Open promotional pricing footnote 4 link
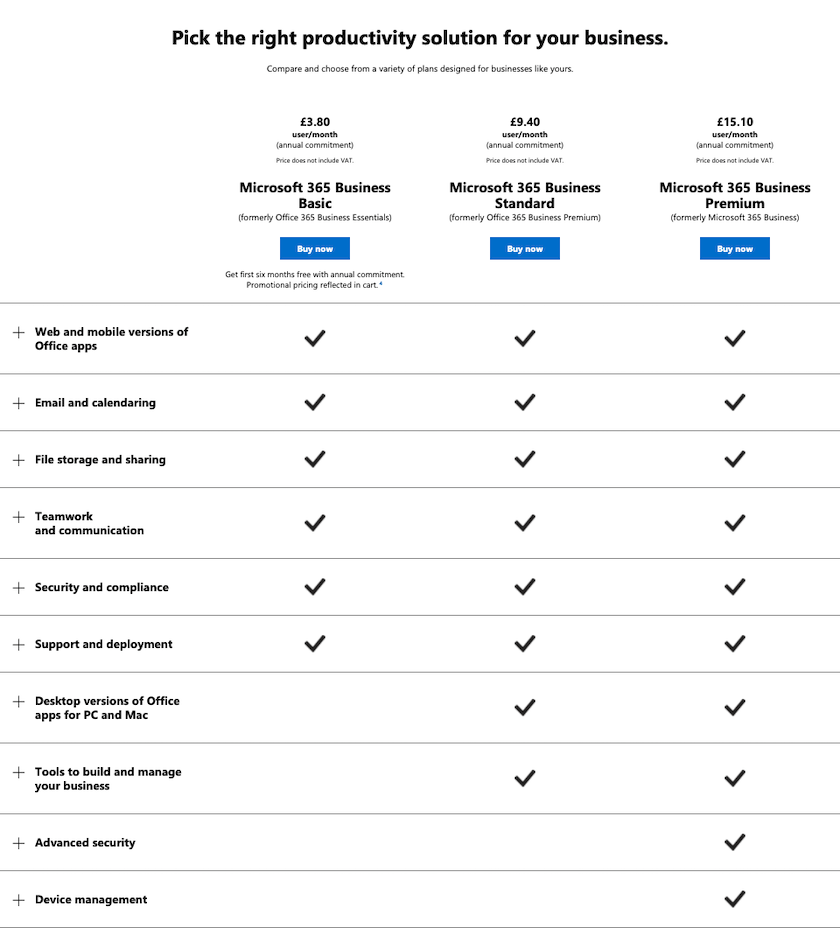 coord(381,284)
